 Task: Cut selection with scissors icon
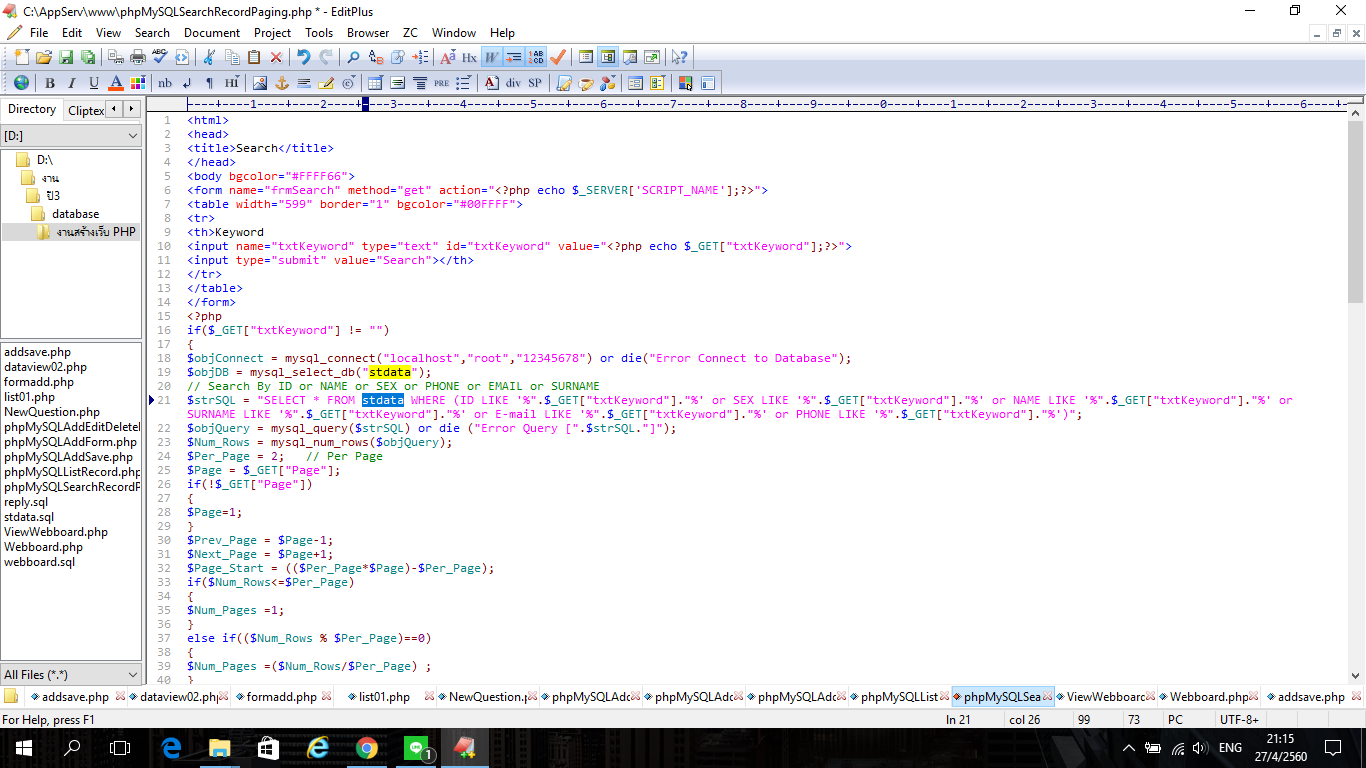tap(208, 57)
